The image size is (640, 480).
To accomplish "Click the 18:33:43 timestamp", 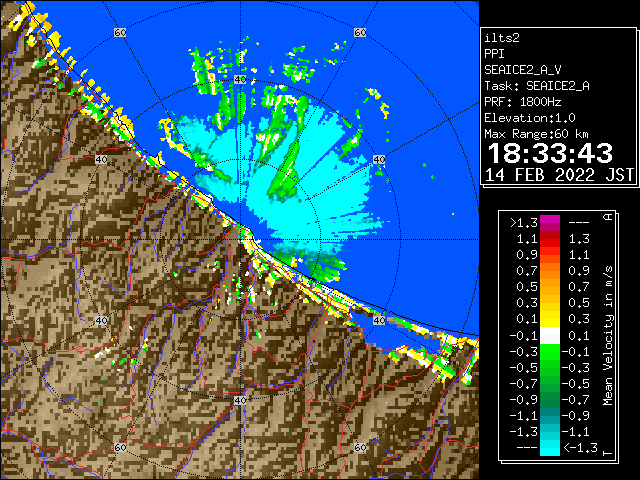I will (x=550, y=153).
